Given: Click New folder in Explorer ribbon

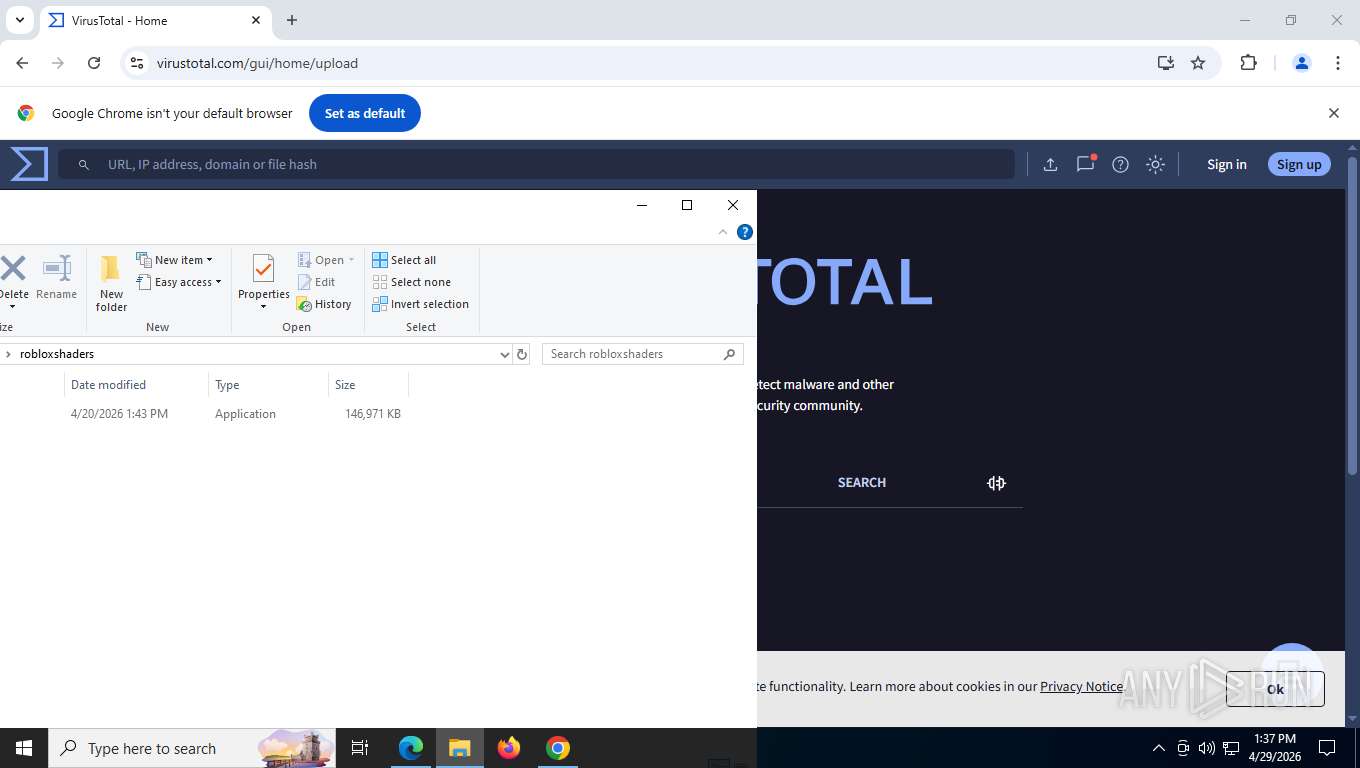Looking at the screenshot, I should point(111,283).
